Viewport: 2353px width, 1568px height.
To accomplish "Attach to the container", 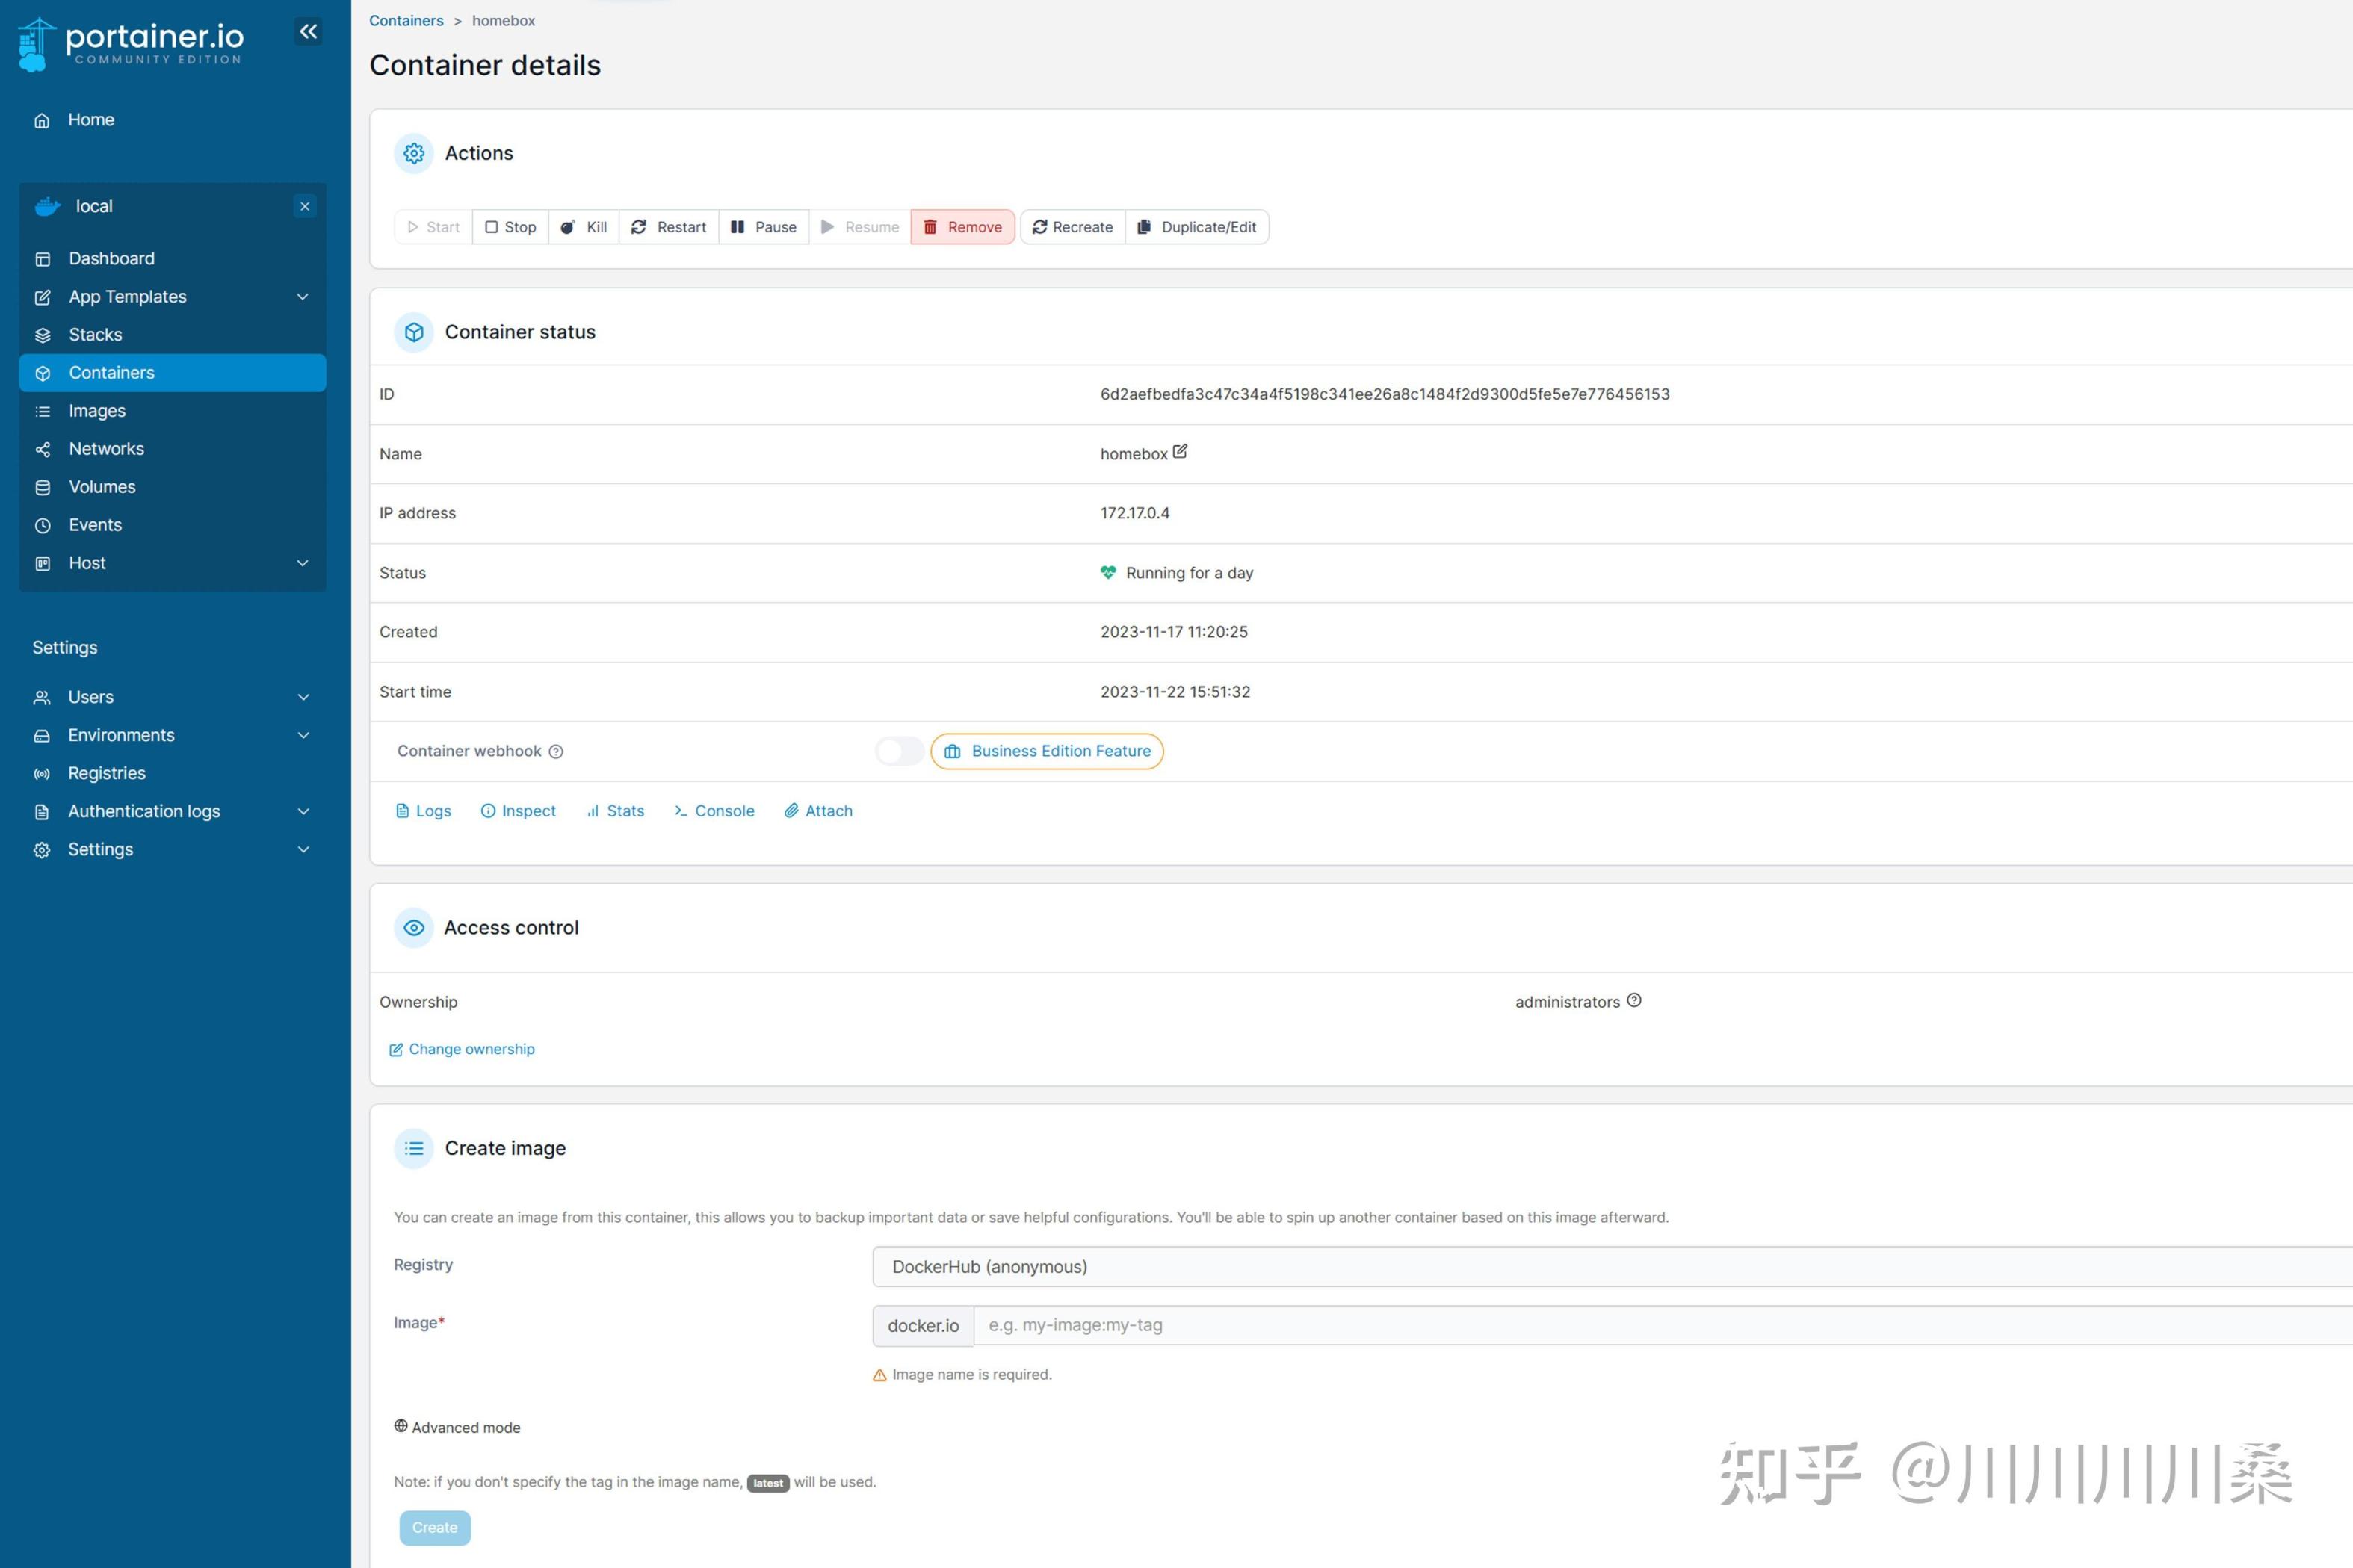I will [x=818, y=811].
